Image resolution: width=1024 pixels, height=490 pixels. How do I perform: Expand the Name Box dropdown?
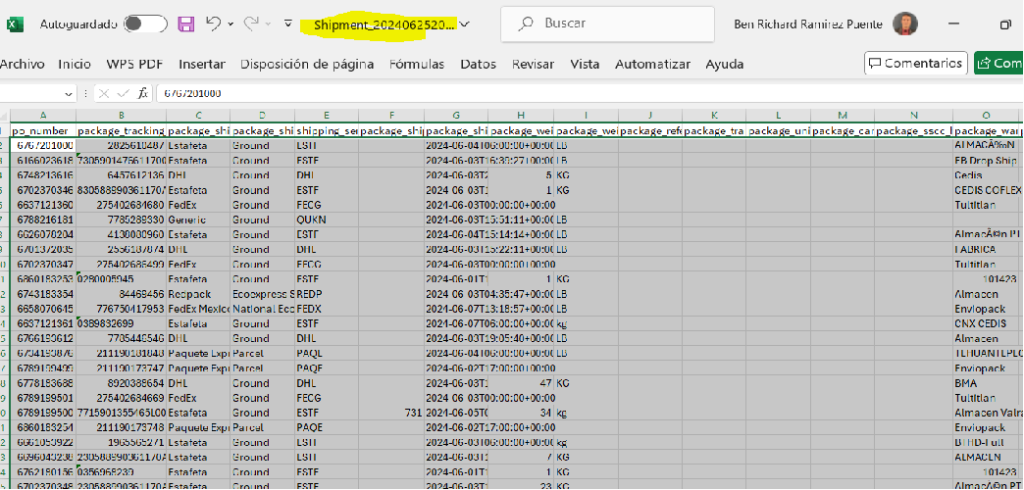coord(70,94)
